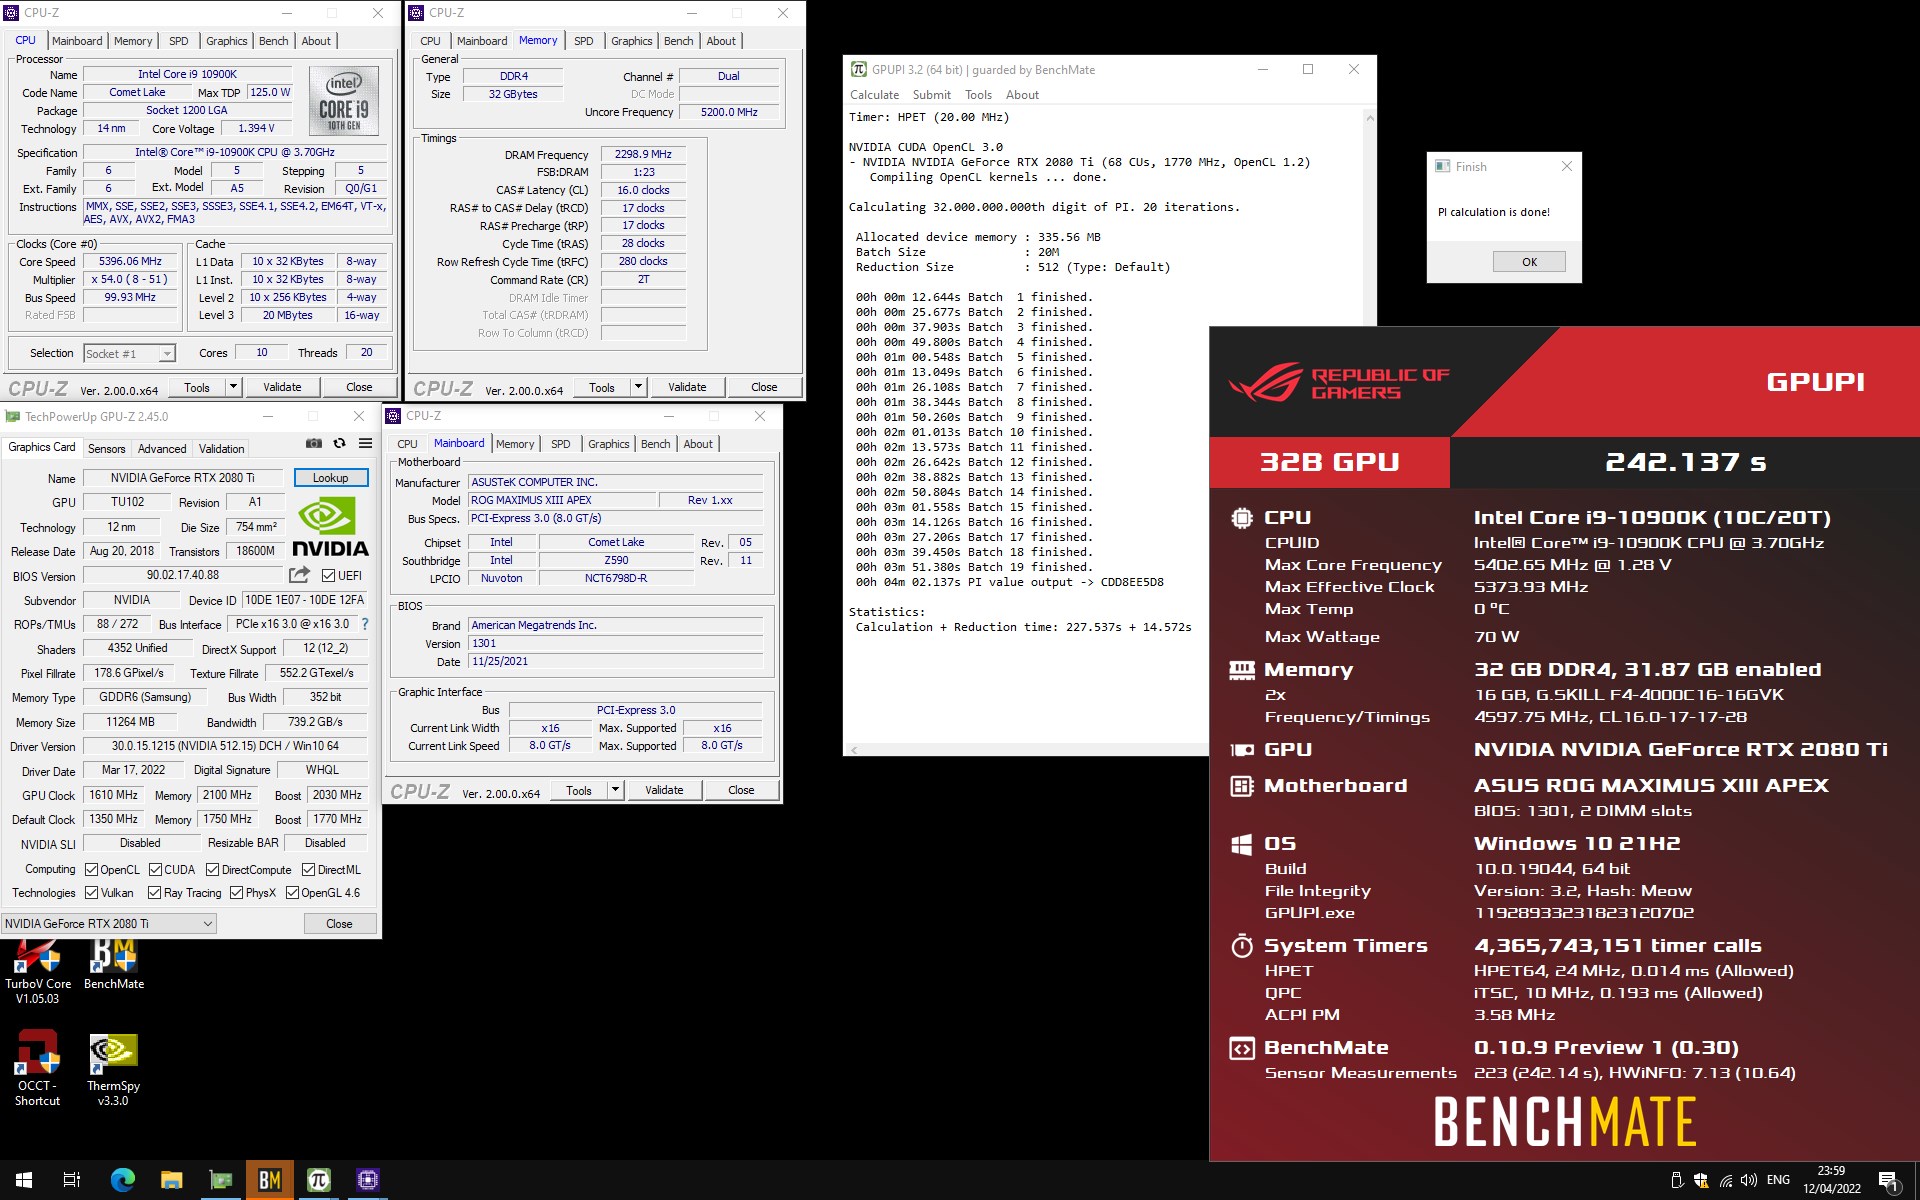The image size is (1920, 1200).
Task: Open GPU selector dropdown in GPU-Z
Action: click(x=108, y=924)
